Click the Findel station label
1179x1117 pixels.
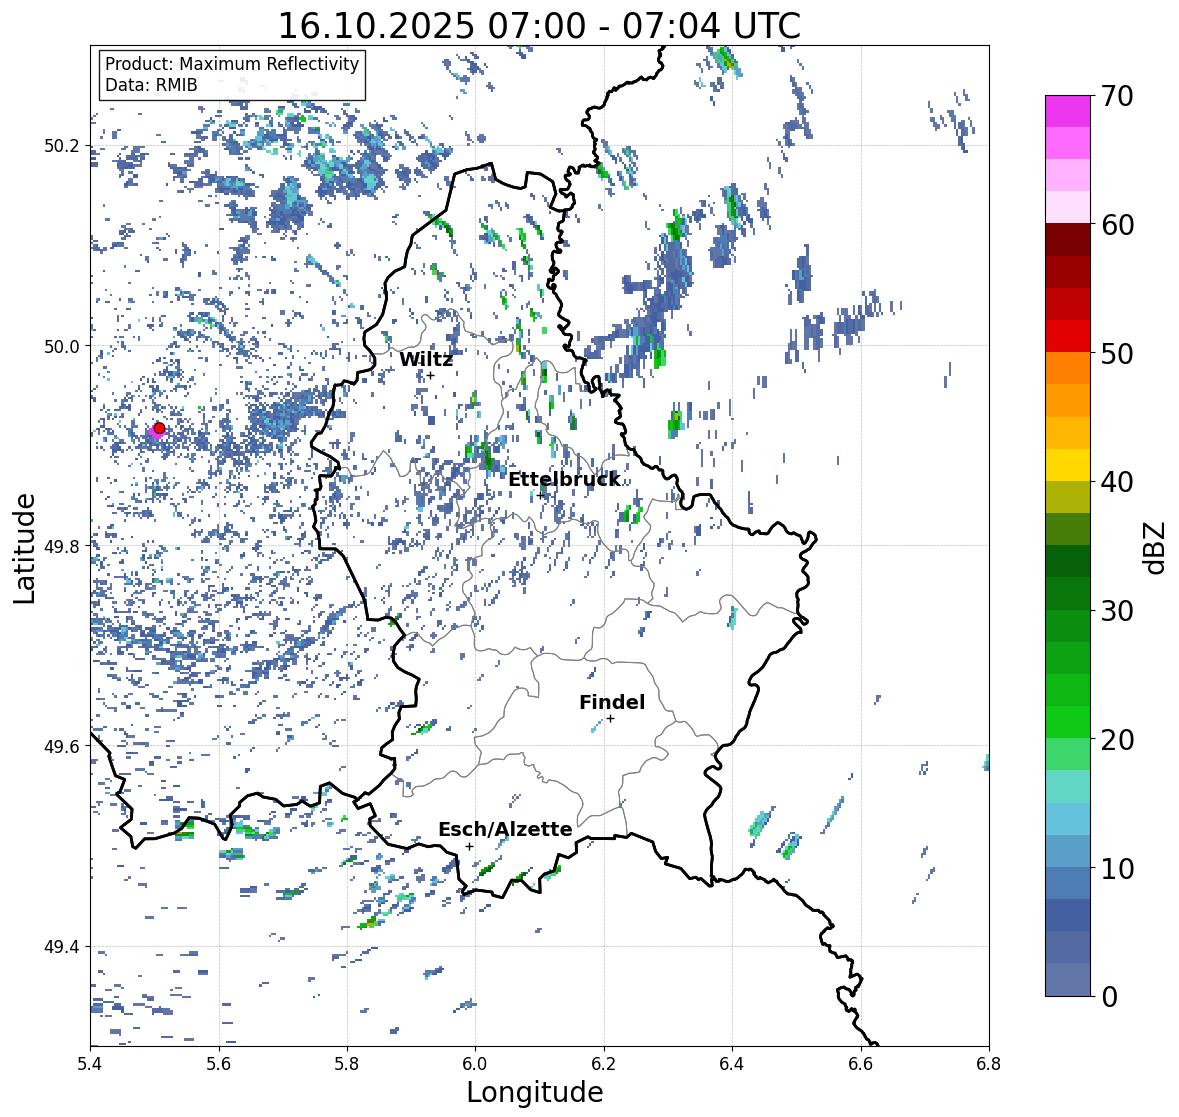point(612,702)
